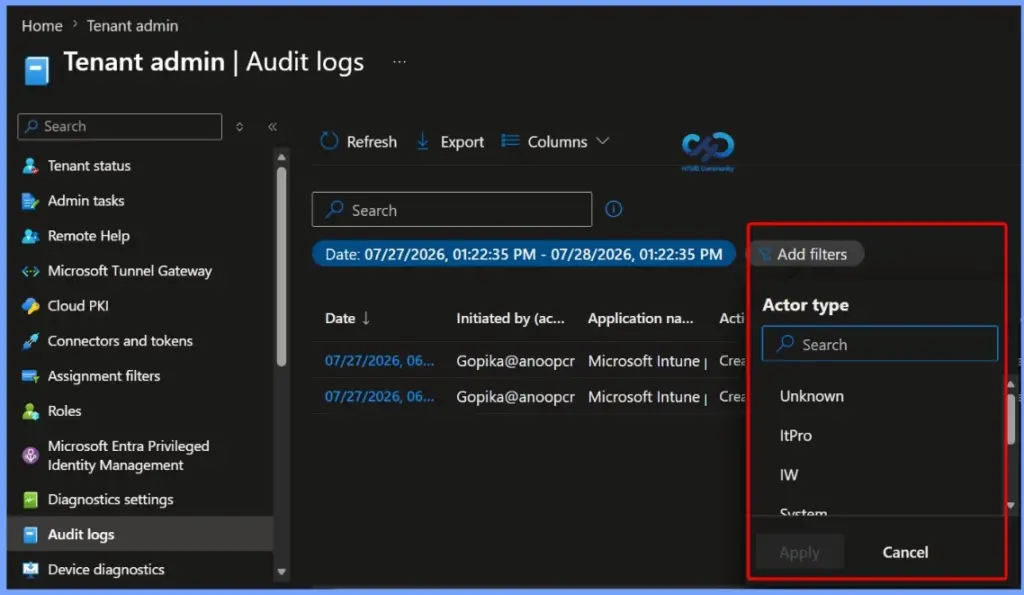Click the search info icon

613,209
